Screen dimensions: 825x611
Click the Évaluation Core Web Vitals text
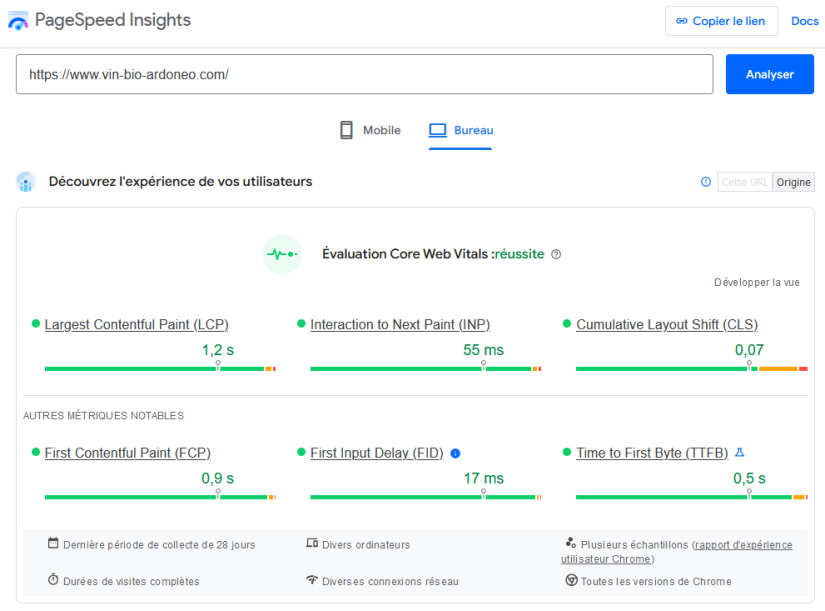(408, 254)
